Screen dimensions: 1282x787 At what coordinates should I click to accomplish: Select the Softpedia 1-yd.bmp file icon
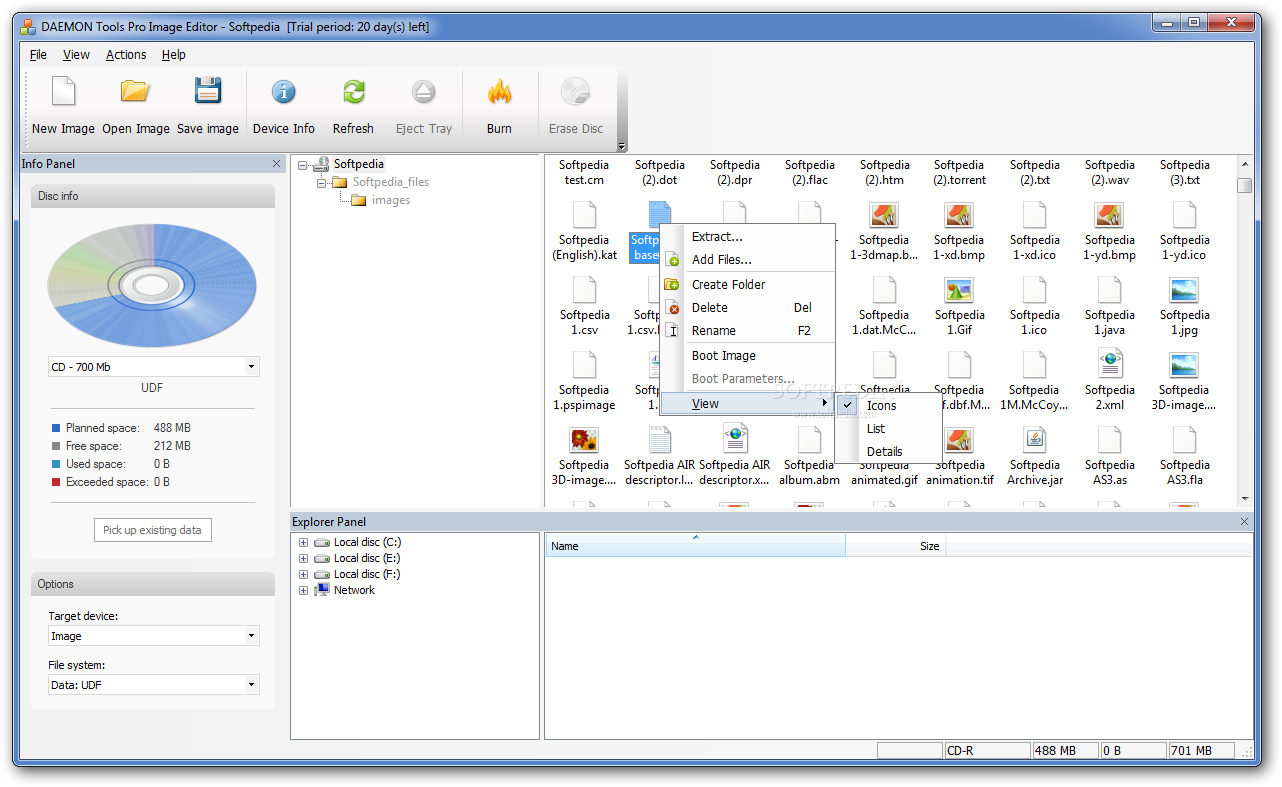1109,215
